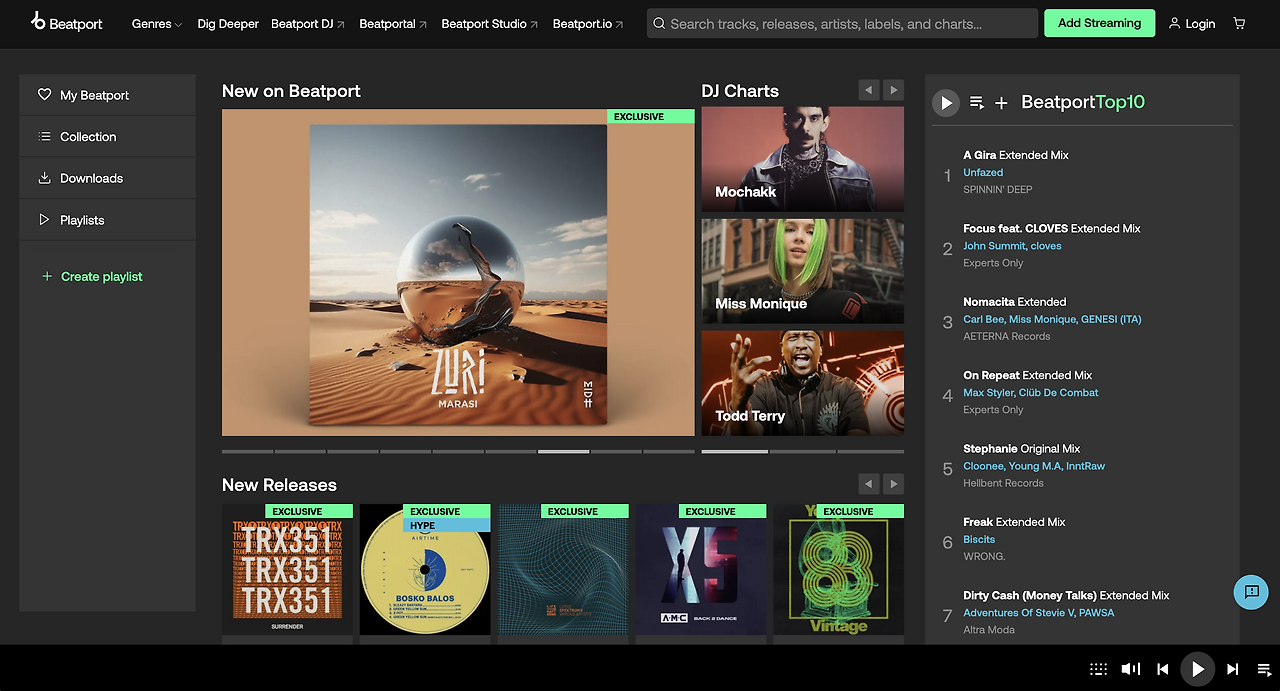The image size is (1280, 691).
Task: Open label Hellbent Records
Action: point(1003,483)
